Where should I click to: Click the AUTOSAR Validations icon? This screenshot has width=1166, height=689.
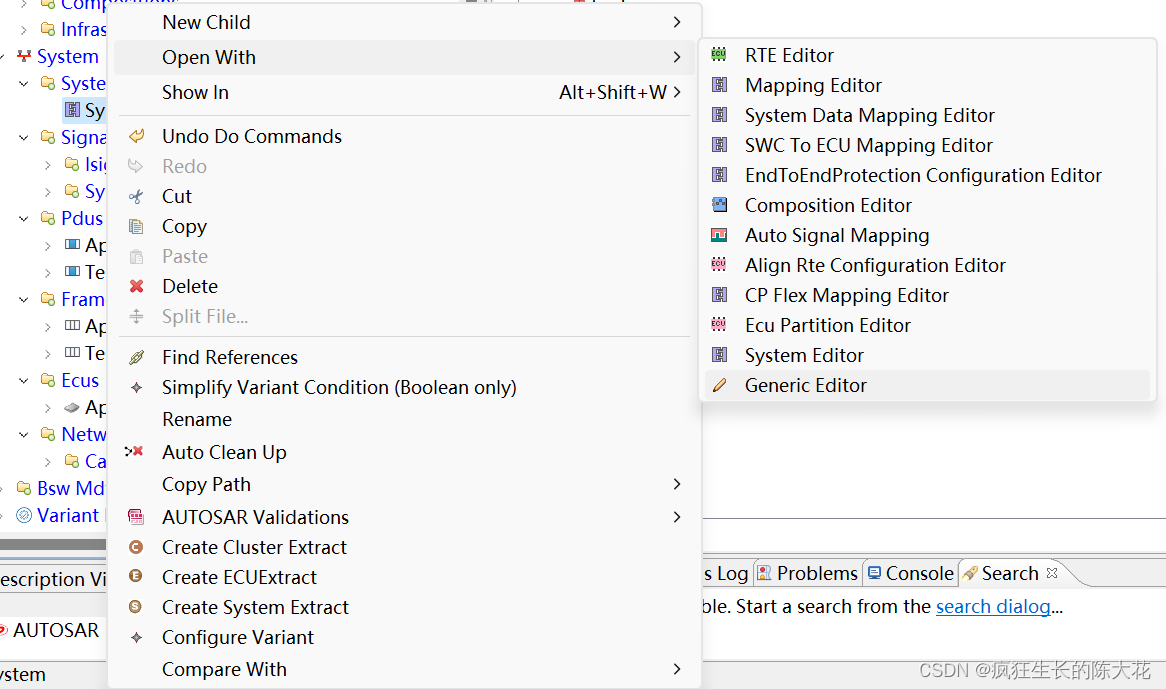click(x=137, y=517)
